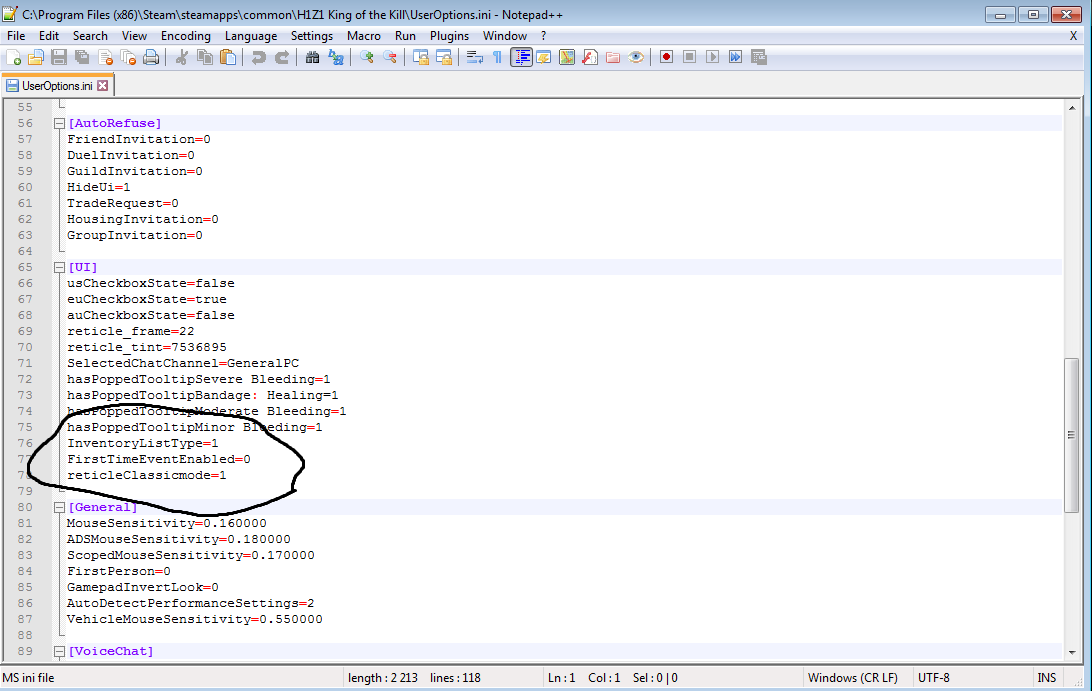Open the Function List icon
1092x691 pixels.
[590, 57]
